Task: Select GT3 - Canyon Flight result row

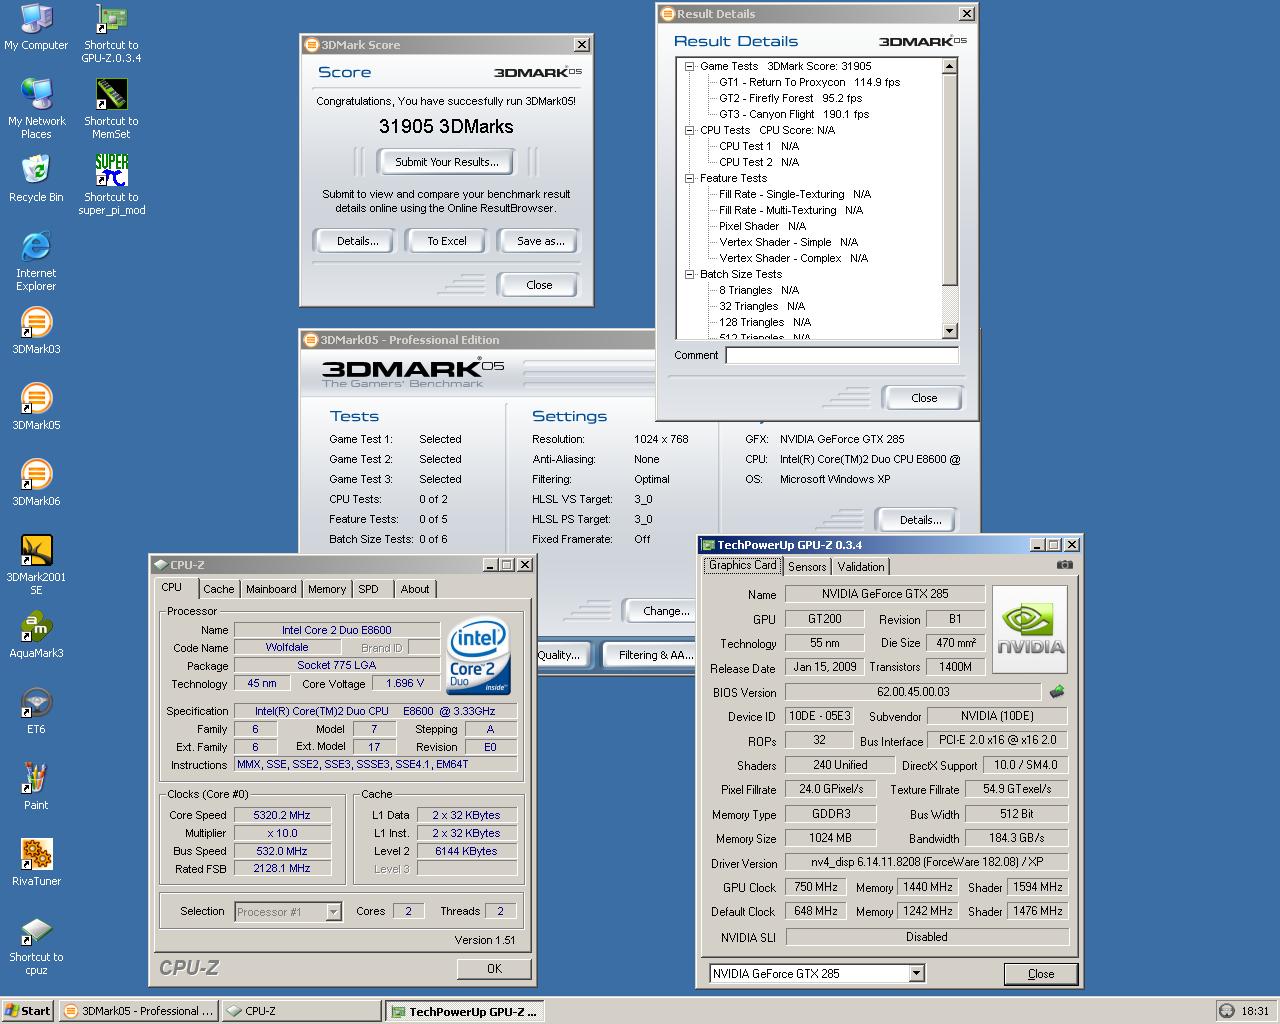Action: click(x=794, y=114)
